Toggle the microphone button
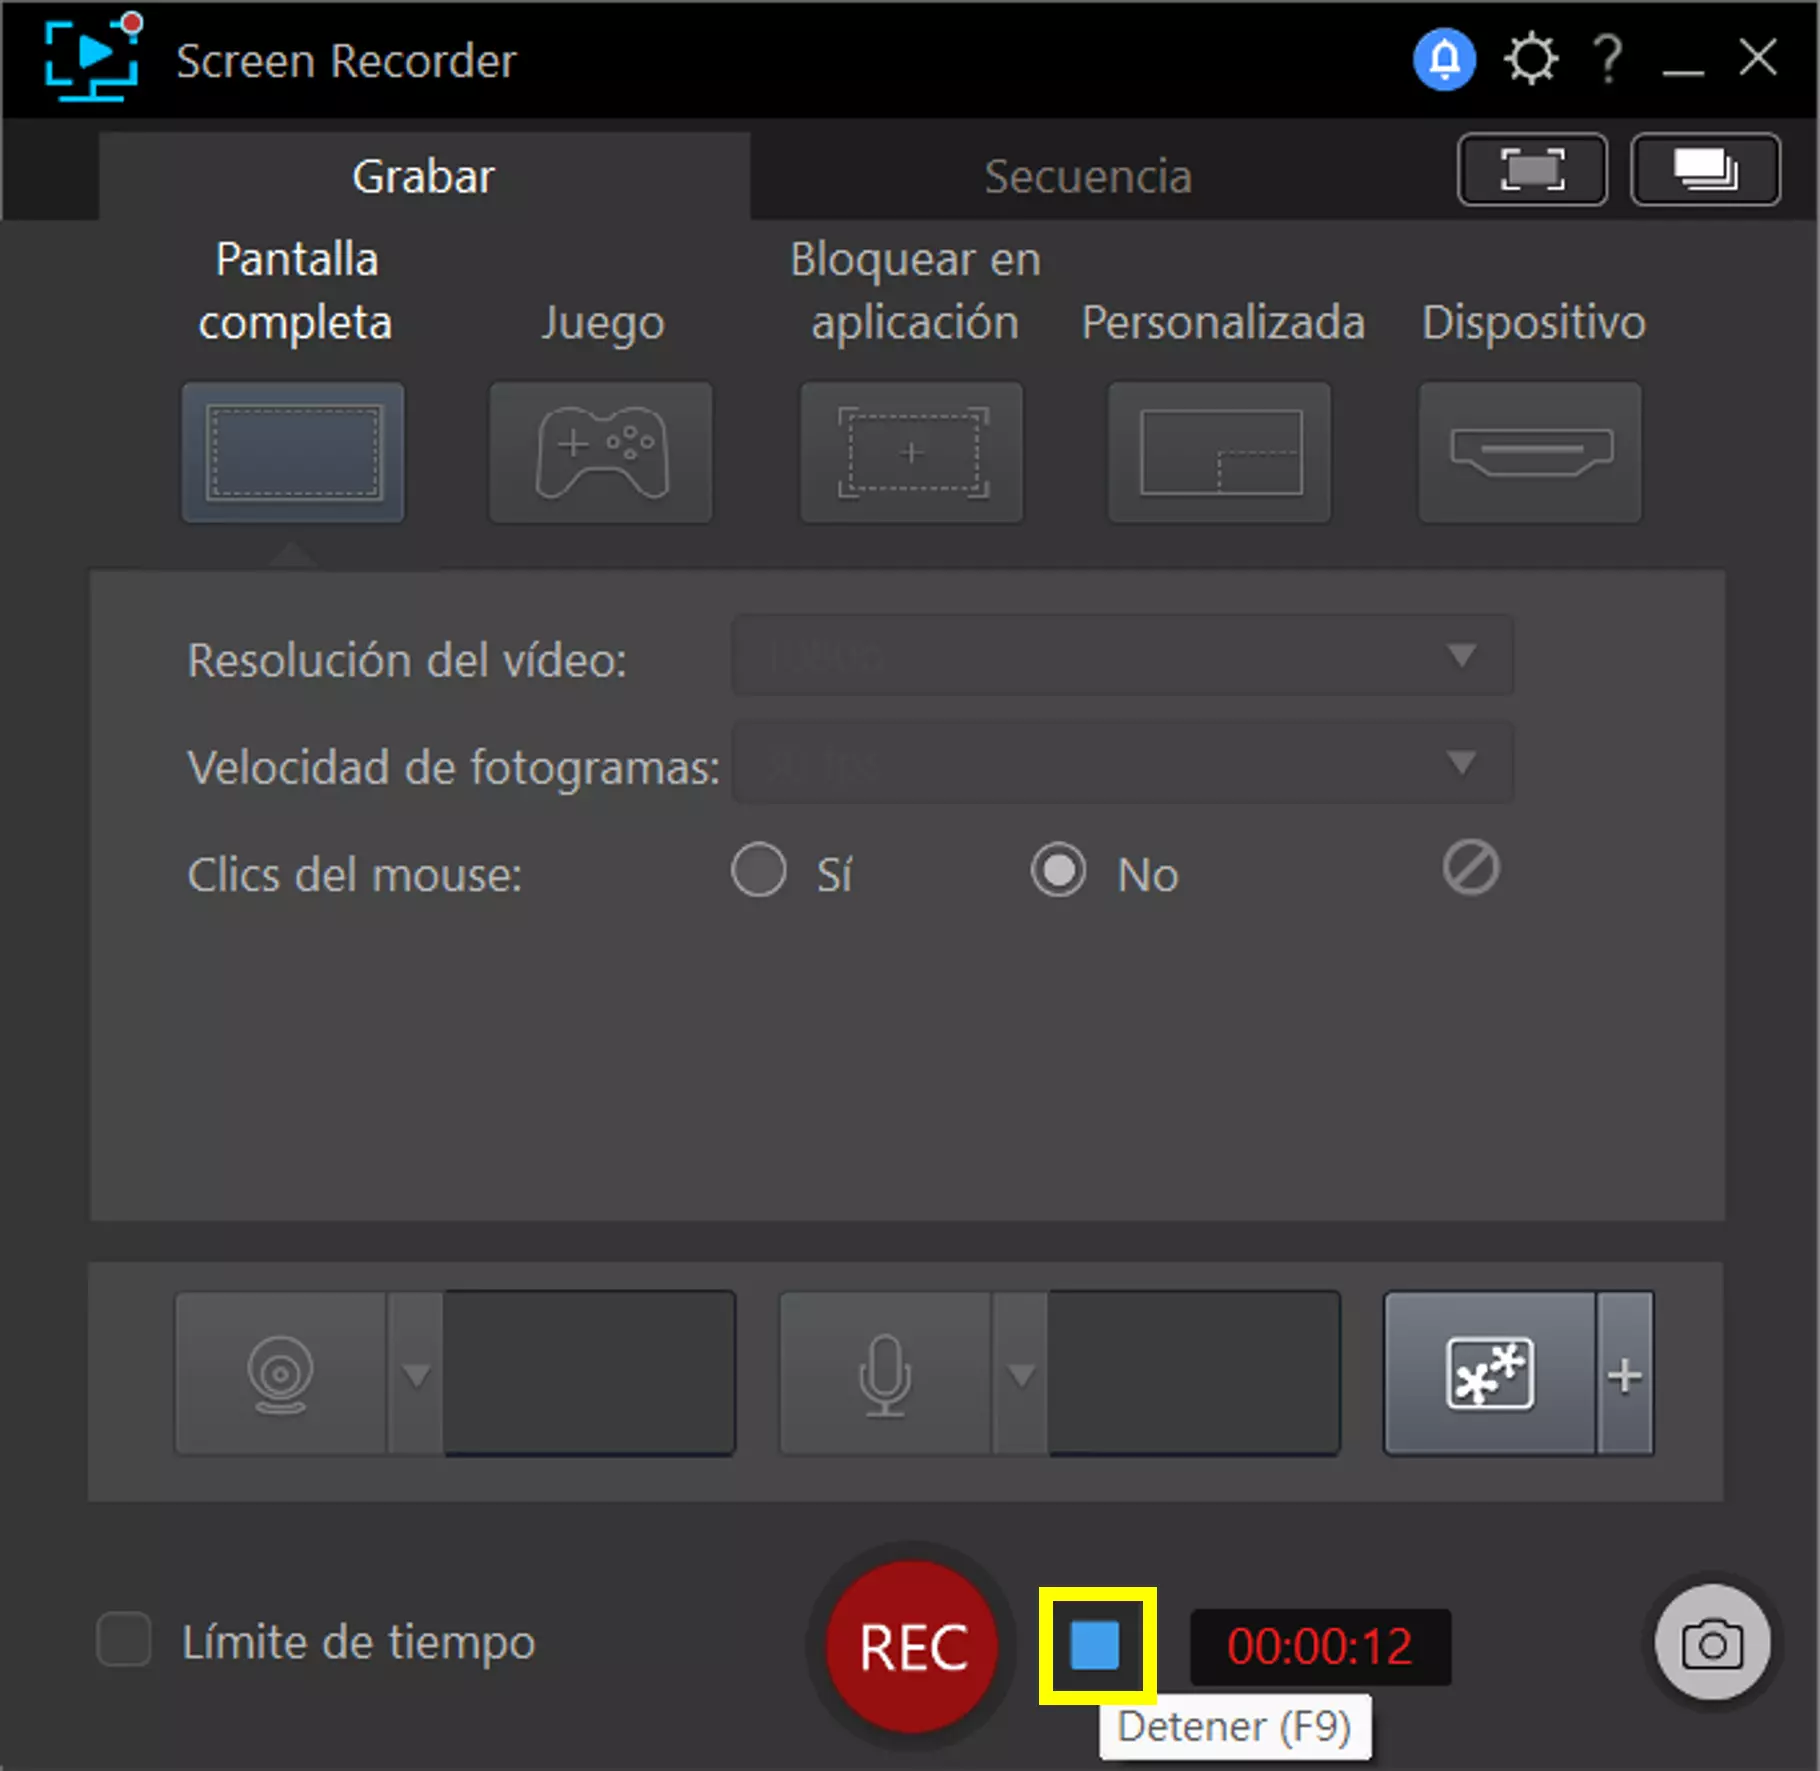Image resolution: width=1820 pixels, height=1771 pixels. (x=885, y=1373)
